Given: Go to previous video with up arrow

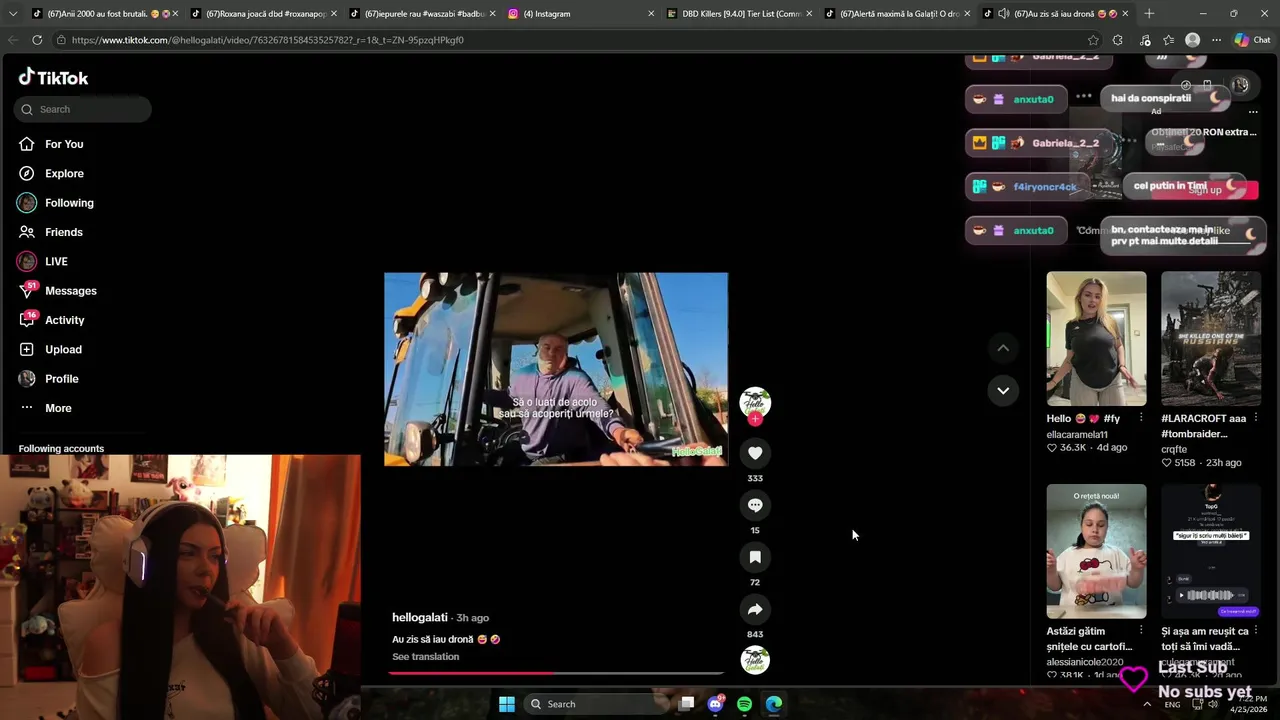Looking at the screenshot, I should pyautogui.click(x=1003, y=347).
